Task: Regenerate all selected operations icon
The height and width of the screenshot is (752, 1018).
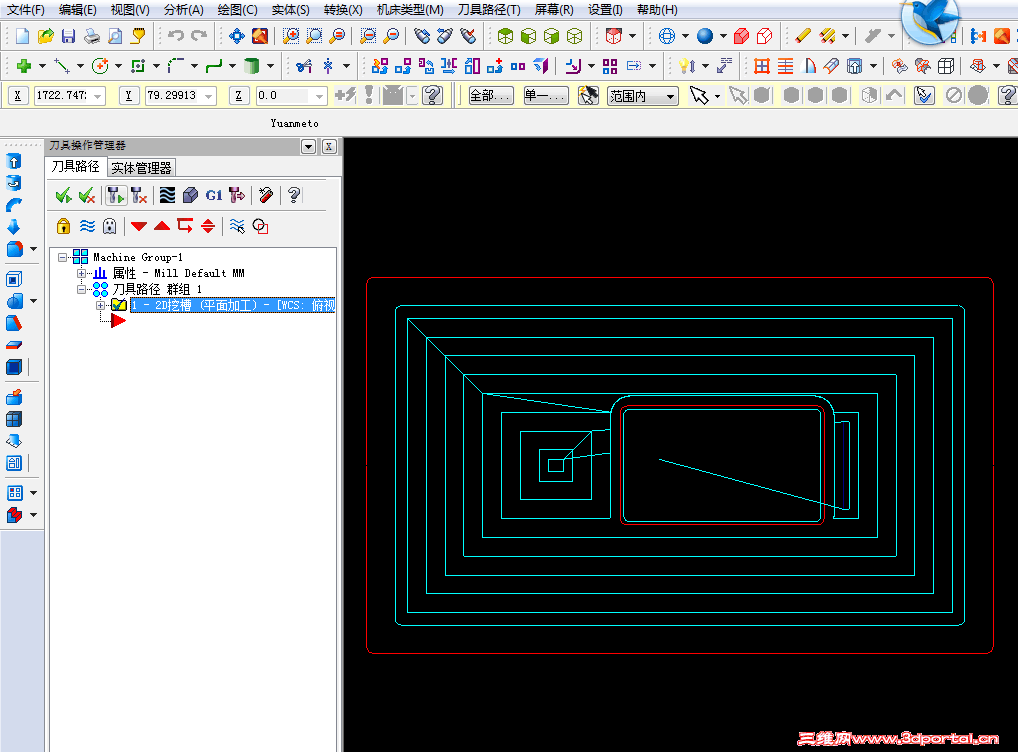Action: (116, 195)
